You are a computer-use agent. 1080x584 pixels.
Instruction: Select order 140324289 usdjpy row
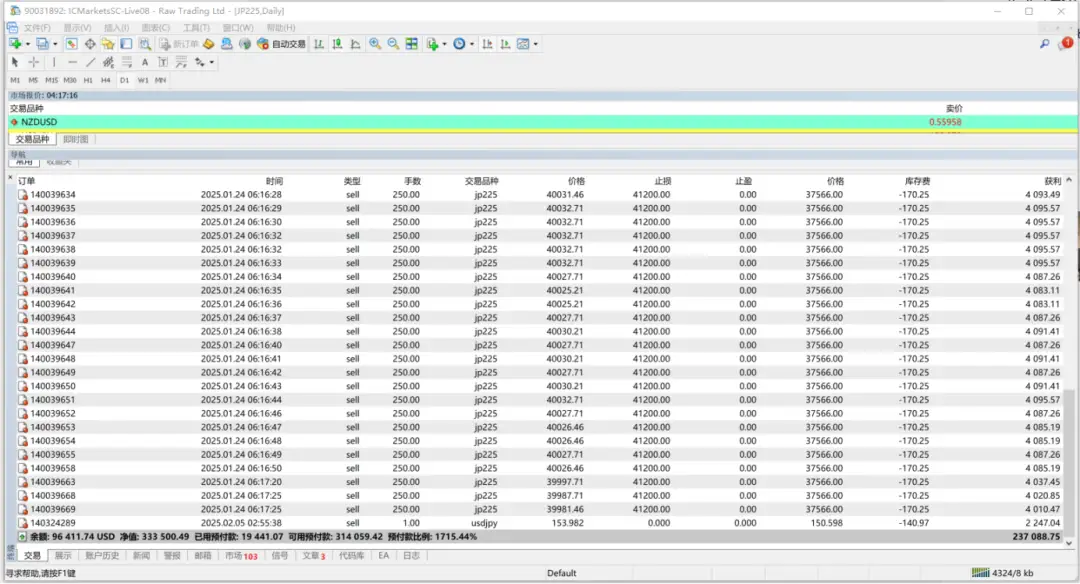coord(539,523)
